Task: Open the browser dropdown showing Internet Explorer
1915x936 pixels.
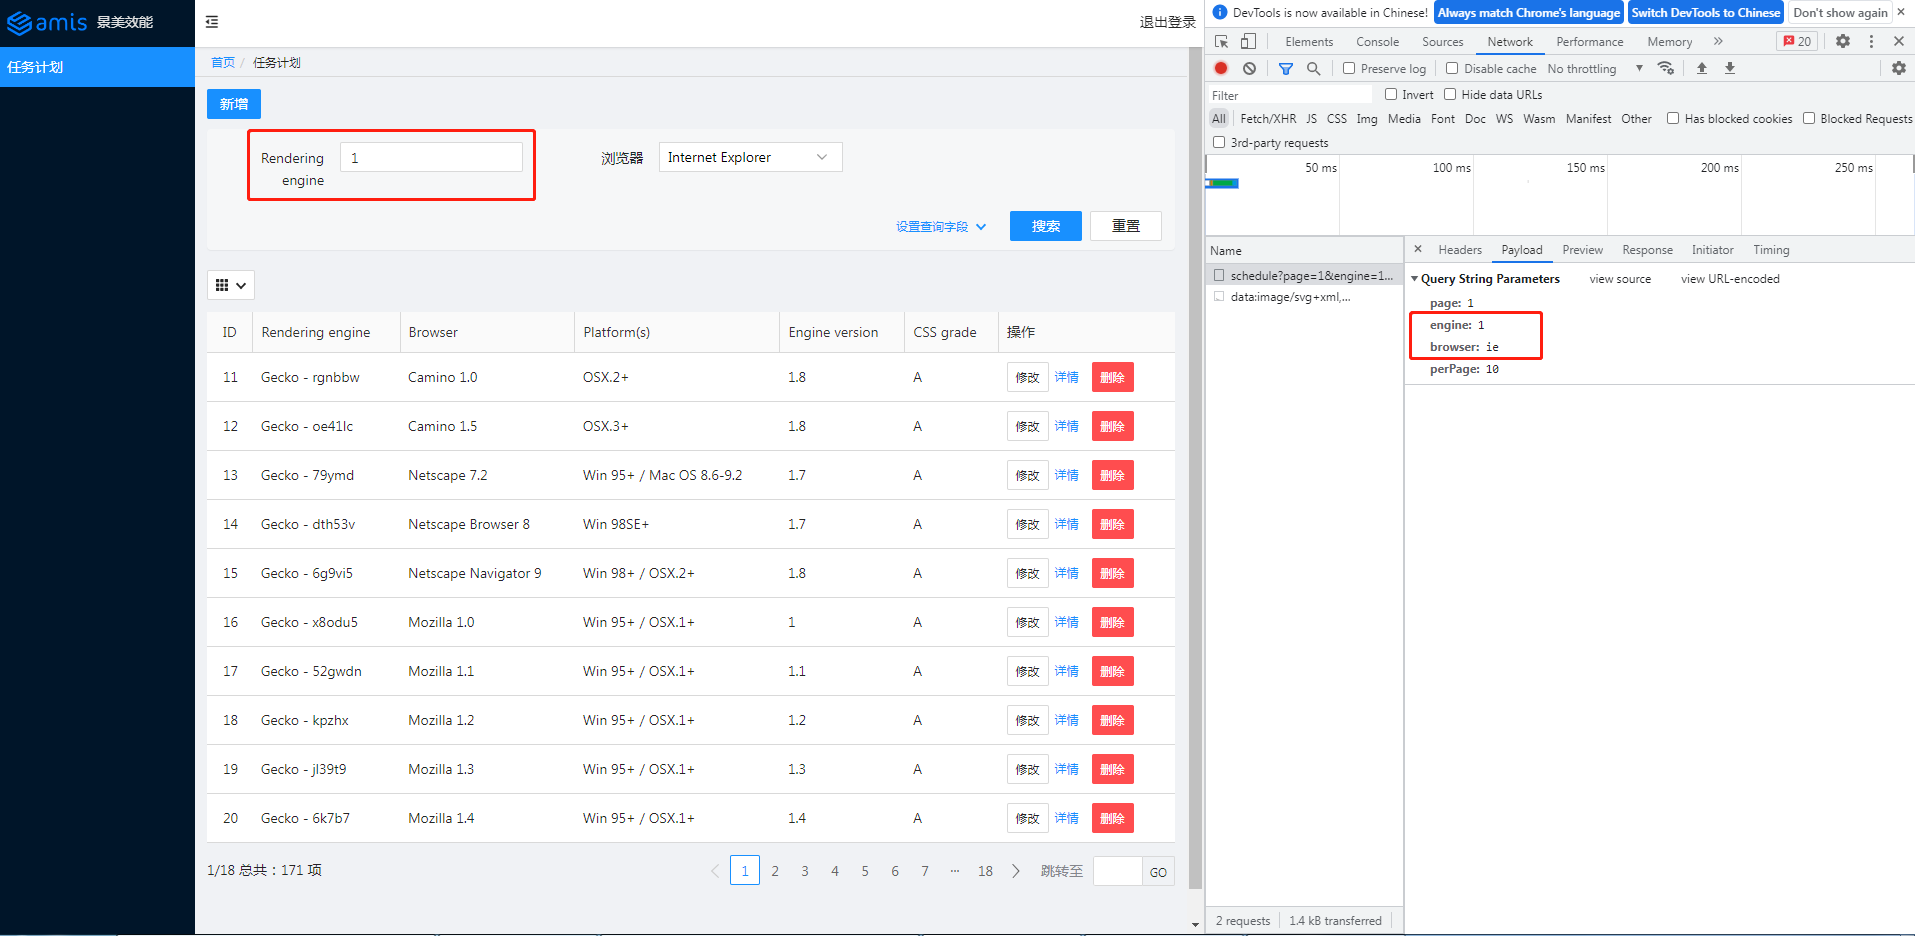Action: (750, 157)
